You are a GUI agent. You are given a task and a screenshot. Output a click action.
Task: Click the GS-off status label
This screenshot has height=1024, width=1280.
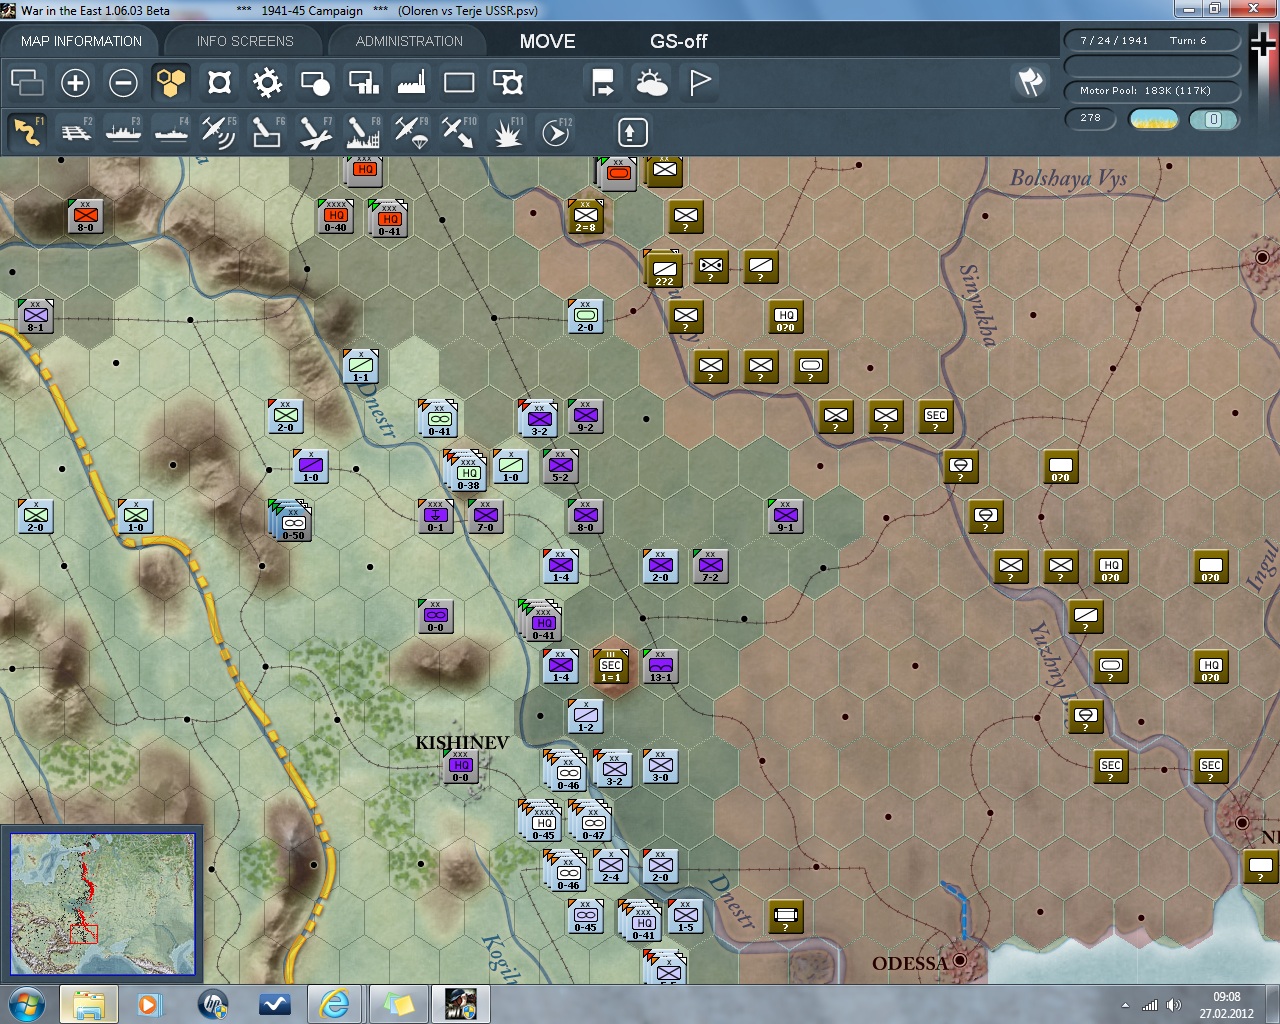(678, 41)
